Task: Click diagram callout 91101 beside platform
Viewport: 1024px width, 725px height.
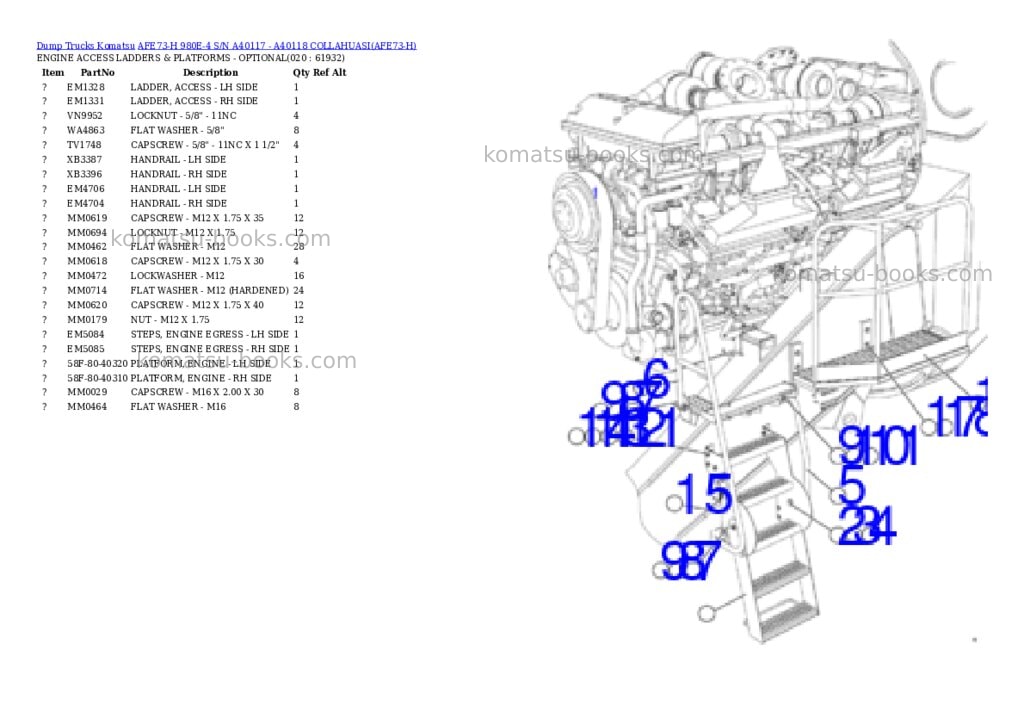Action: point(878,446)
